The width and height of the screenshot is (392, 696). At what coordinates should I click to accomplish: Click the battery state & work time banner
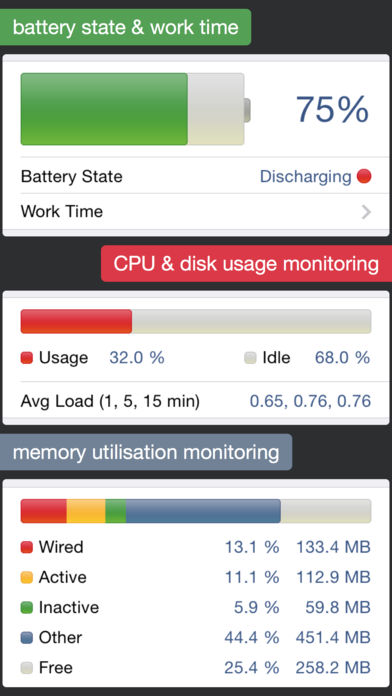coord(125,27)
